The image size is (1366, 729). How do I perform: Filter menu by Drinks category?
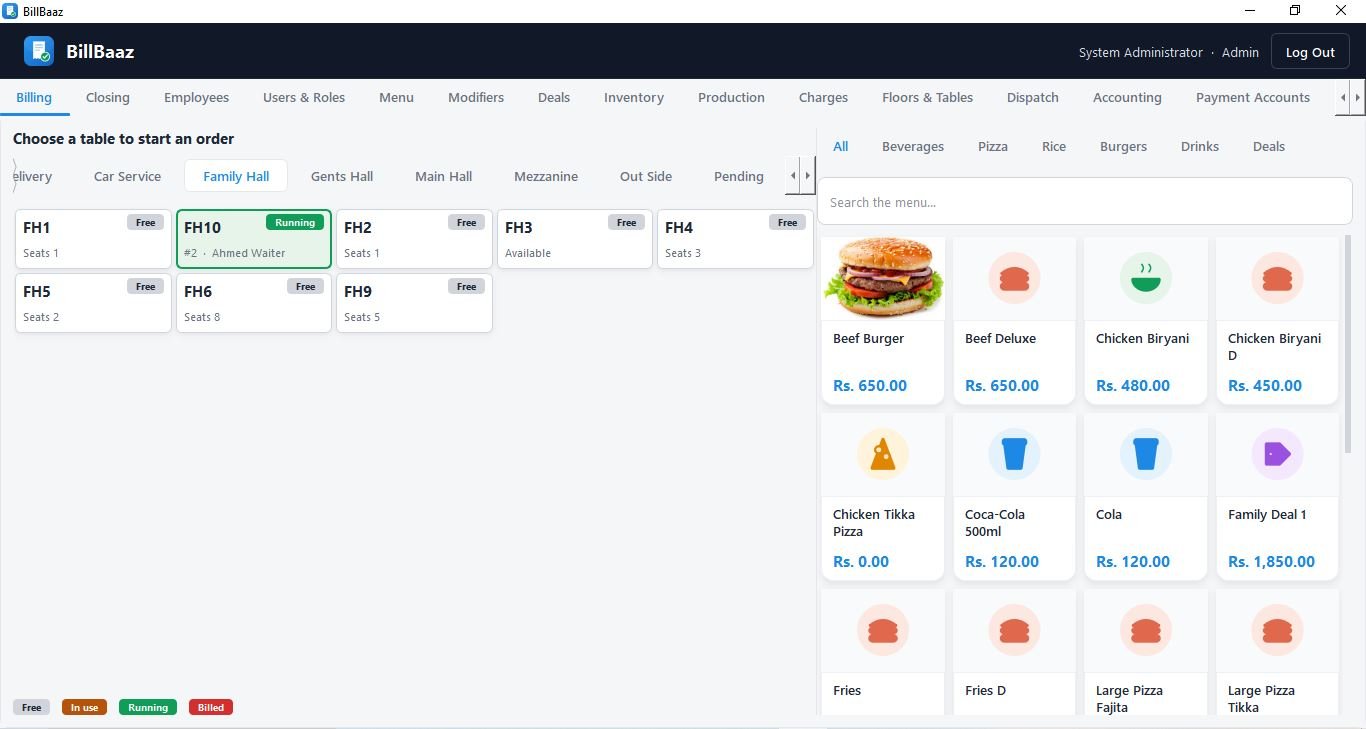tap(1200, 146)
